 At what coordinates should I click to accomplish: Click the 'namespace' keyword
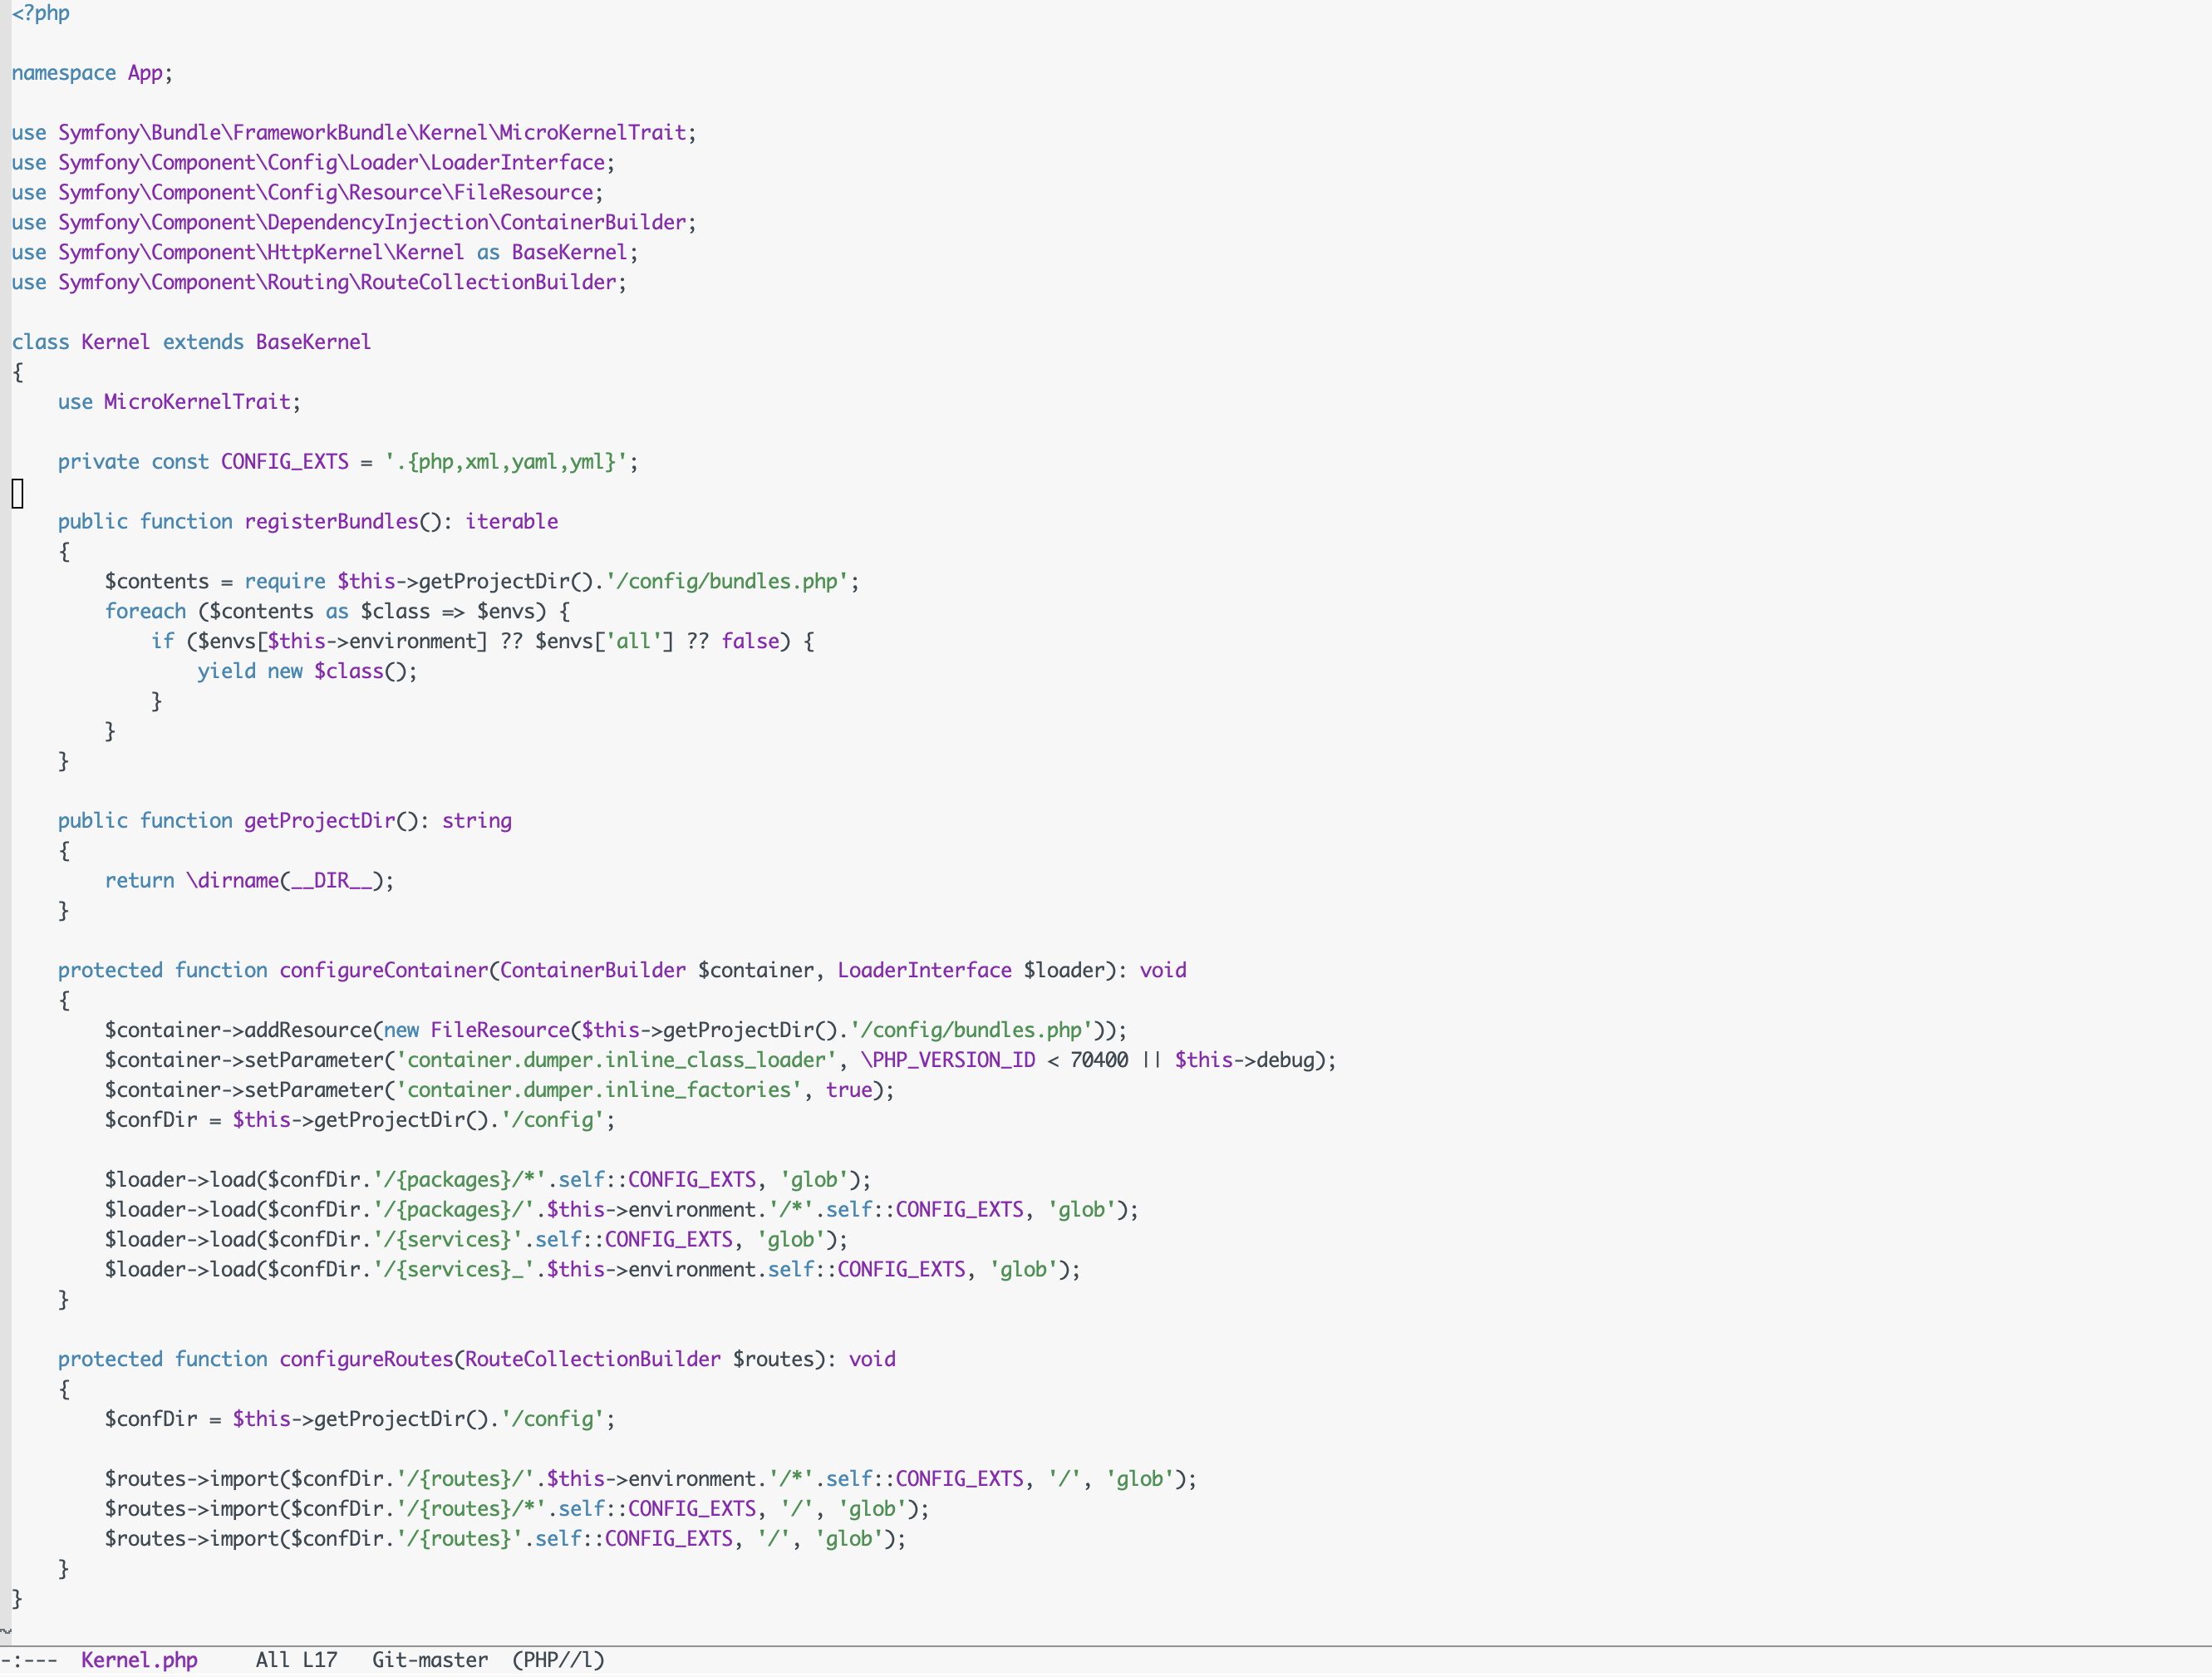tap(64, 73)
